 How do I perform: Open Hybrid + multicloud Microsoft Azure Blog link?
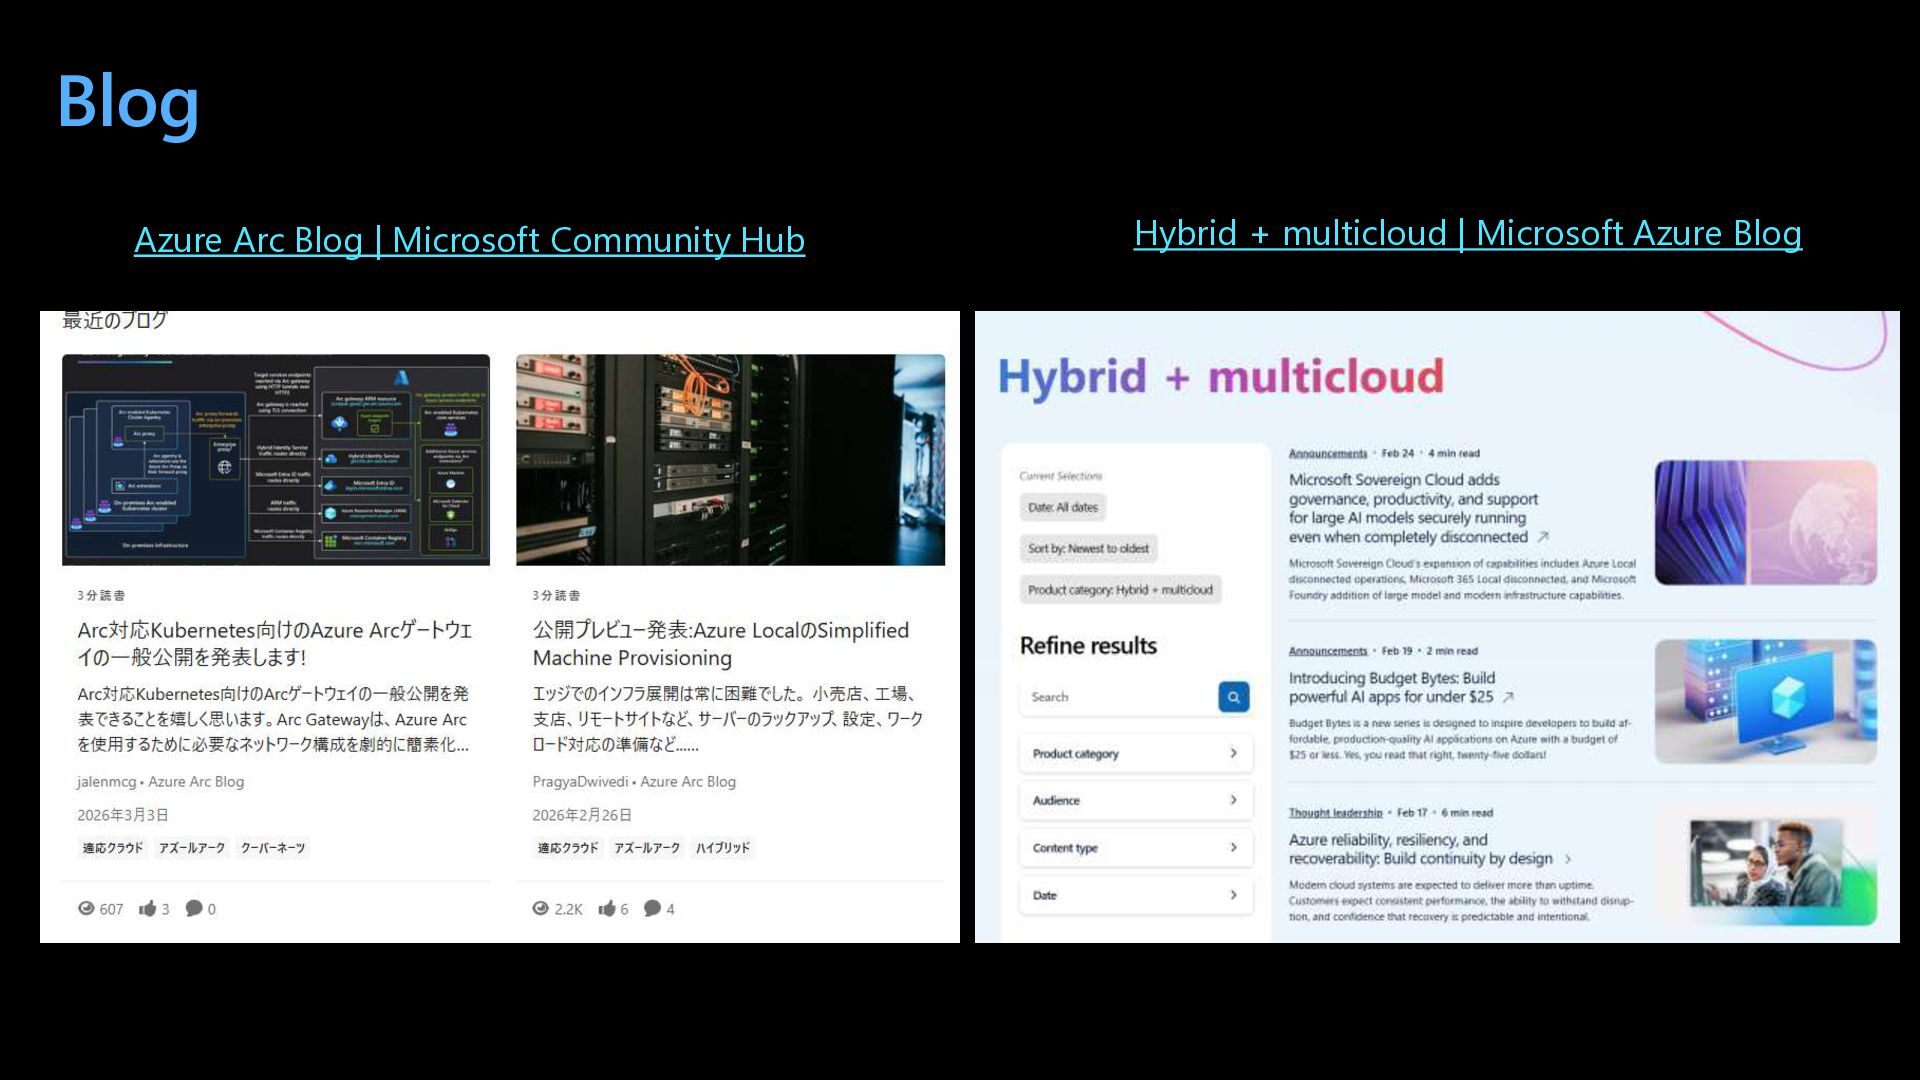click(x=1467, y=233)
